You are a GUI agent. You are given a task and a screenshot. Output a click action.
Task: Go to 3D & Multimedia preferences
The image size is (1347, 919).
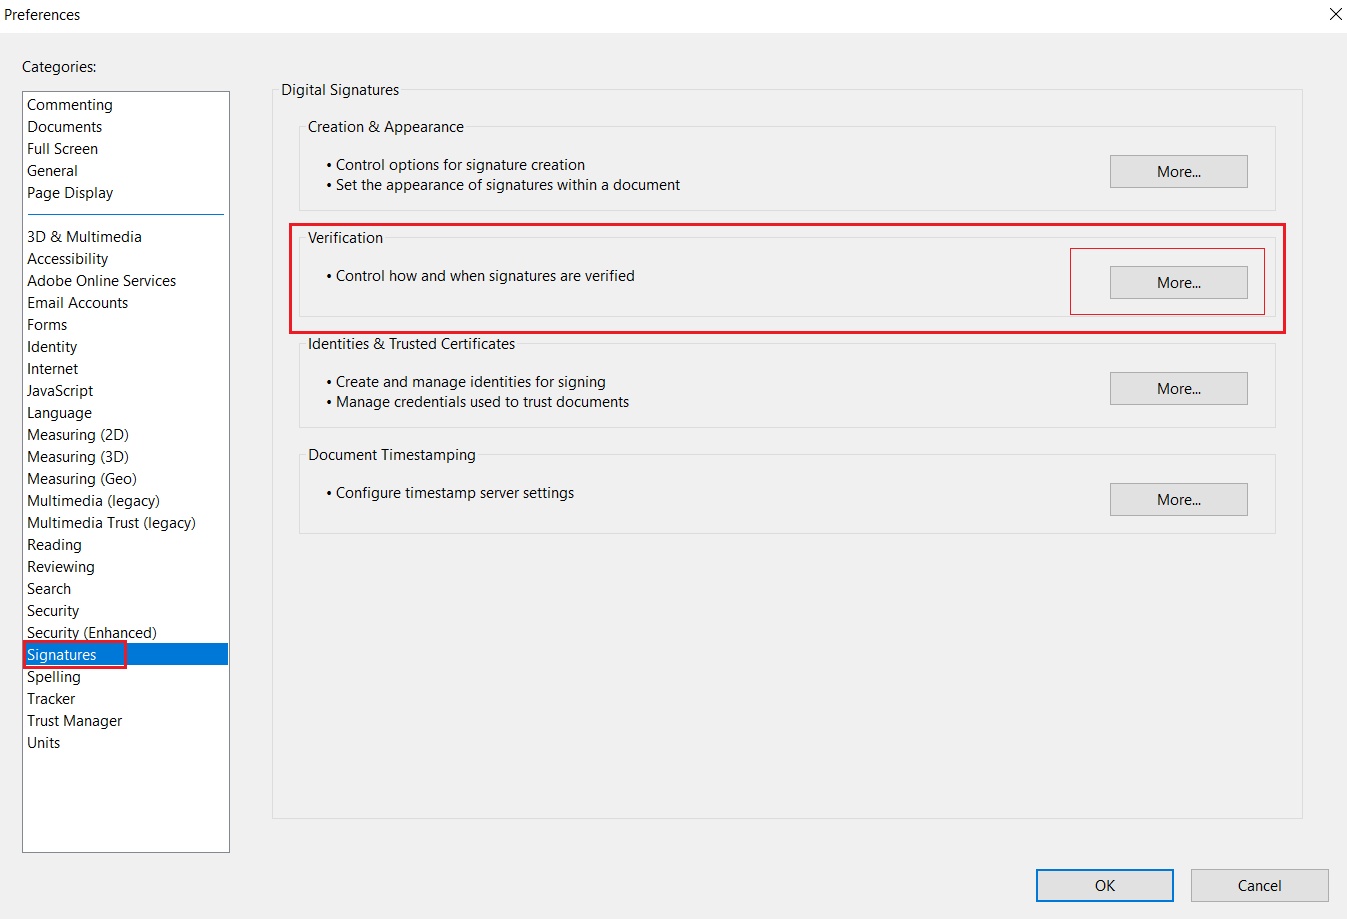[x=85, y=237]
